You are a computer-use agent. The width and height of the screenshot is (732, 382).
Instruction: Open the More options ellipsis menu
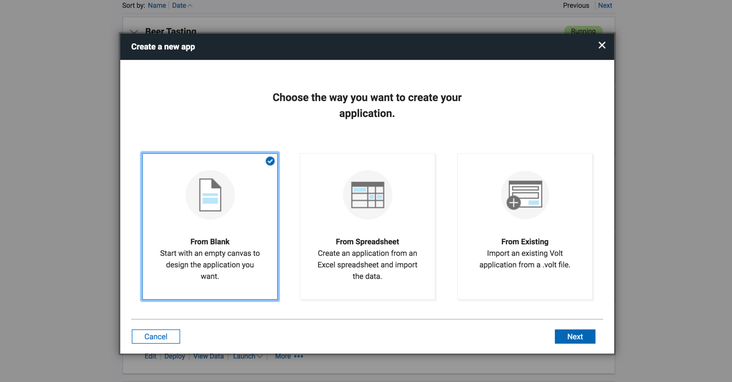(x=289, y=356)
